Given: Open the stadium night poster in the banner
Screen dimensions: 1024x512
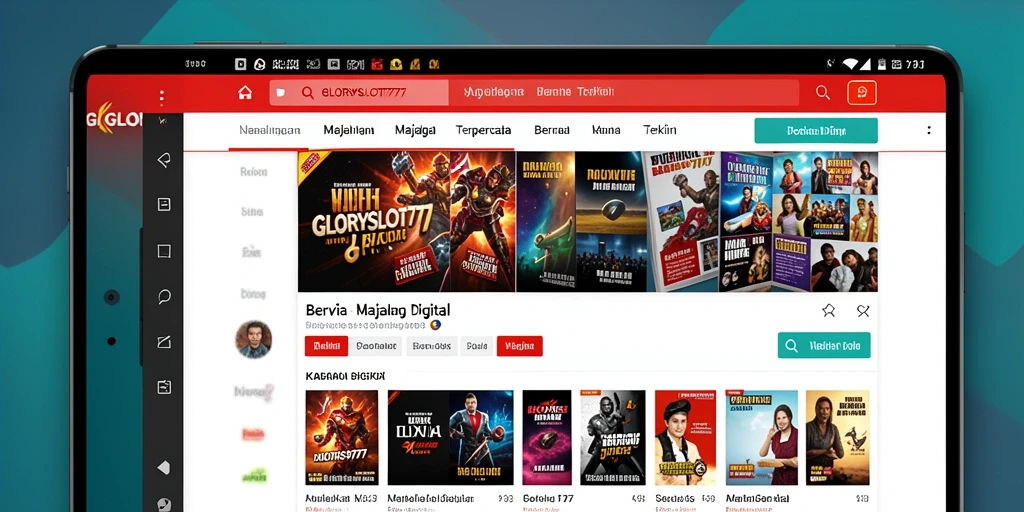Looking at the screenshot, I should [611, 221].
